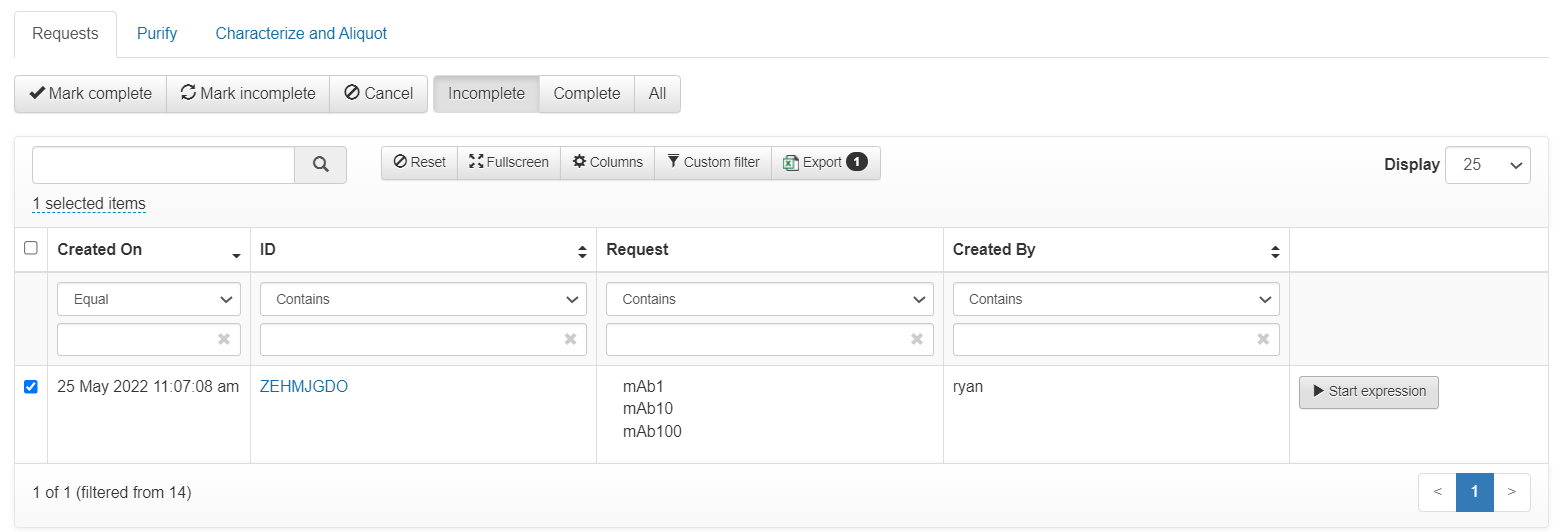Open the Columns gear settings

(x=607, y=162)
